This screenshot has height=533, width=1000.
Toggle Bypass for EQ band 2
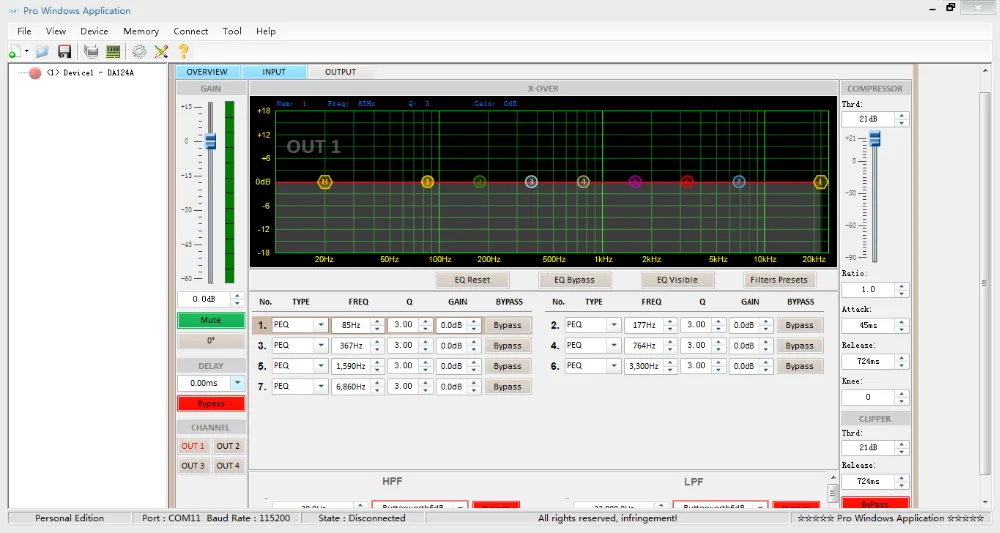tap(799, 325)
